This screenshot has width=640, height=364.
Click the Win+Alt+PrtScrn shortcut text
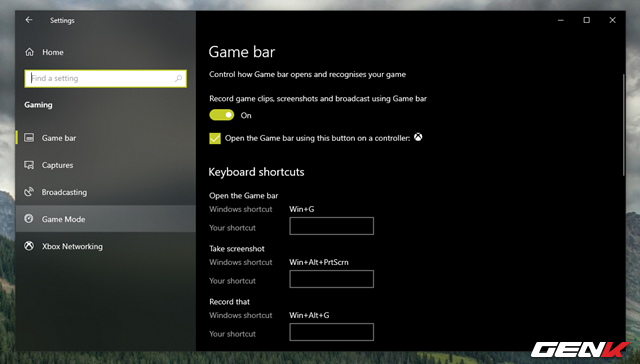(319, 262)
